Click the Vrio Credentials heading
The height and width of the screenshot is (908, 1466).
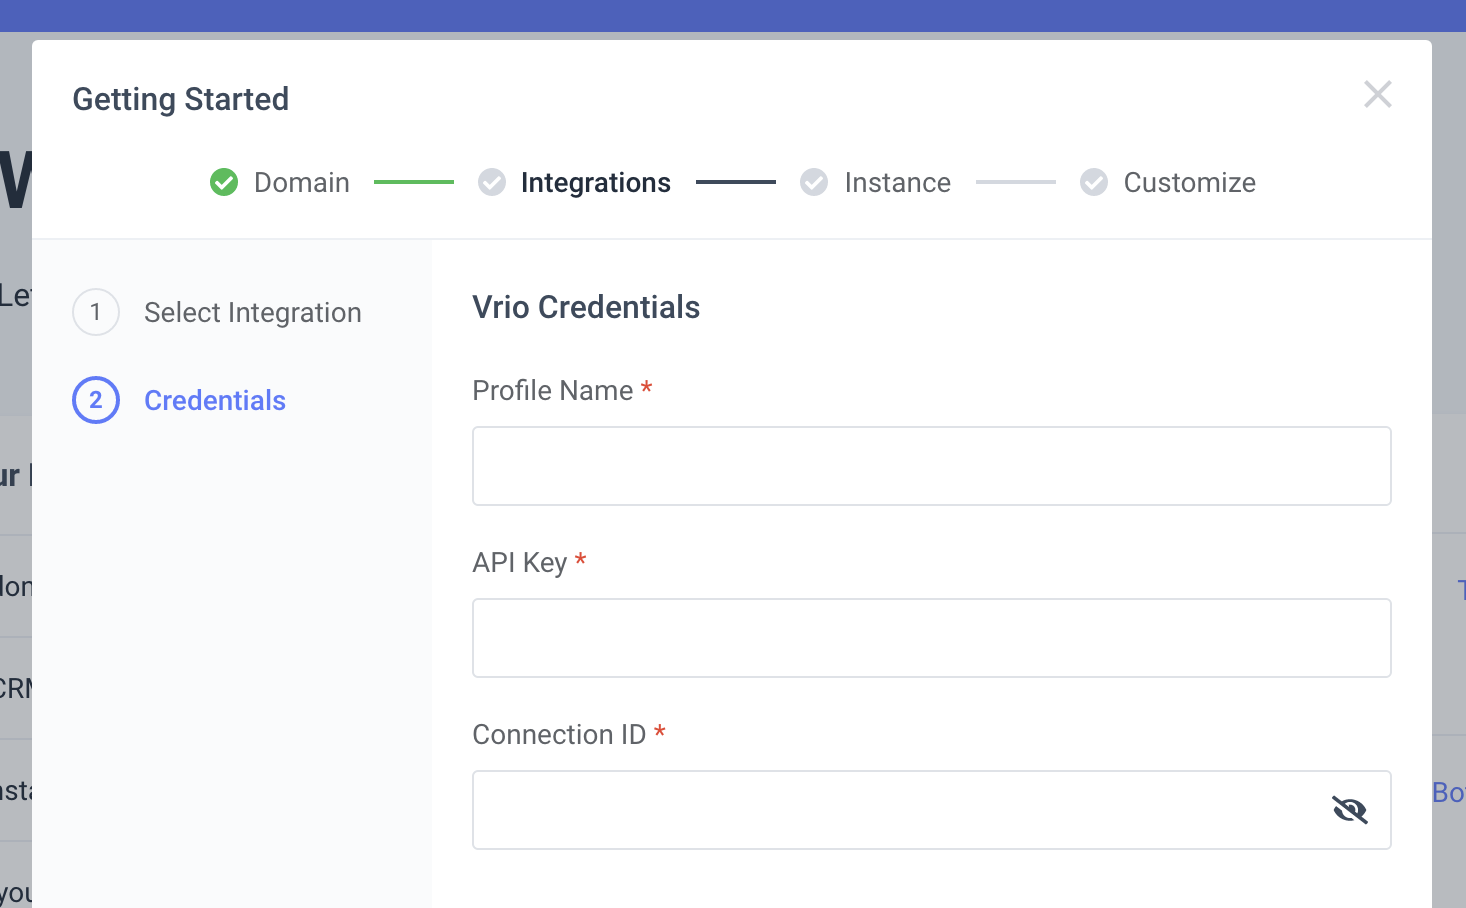point(586,307)
